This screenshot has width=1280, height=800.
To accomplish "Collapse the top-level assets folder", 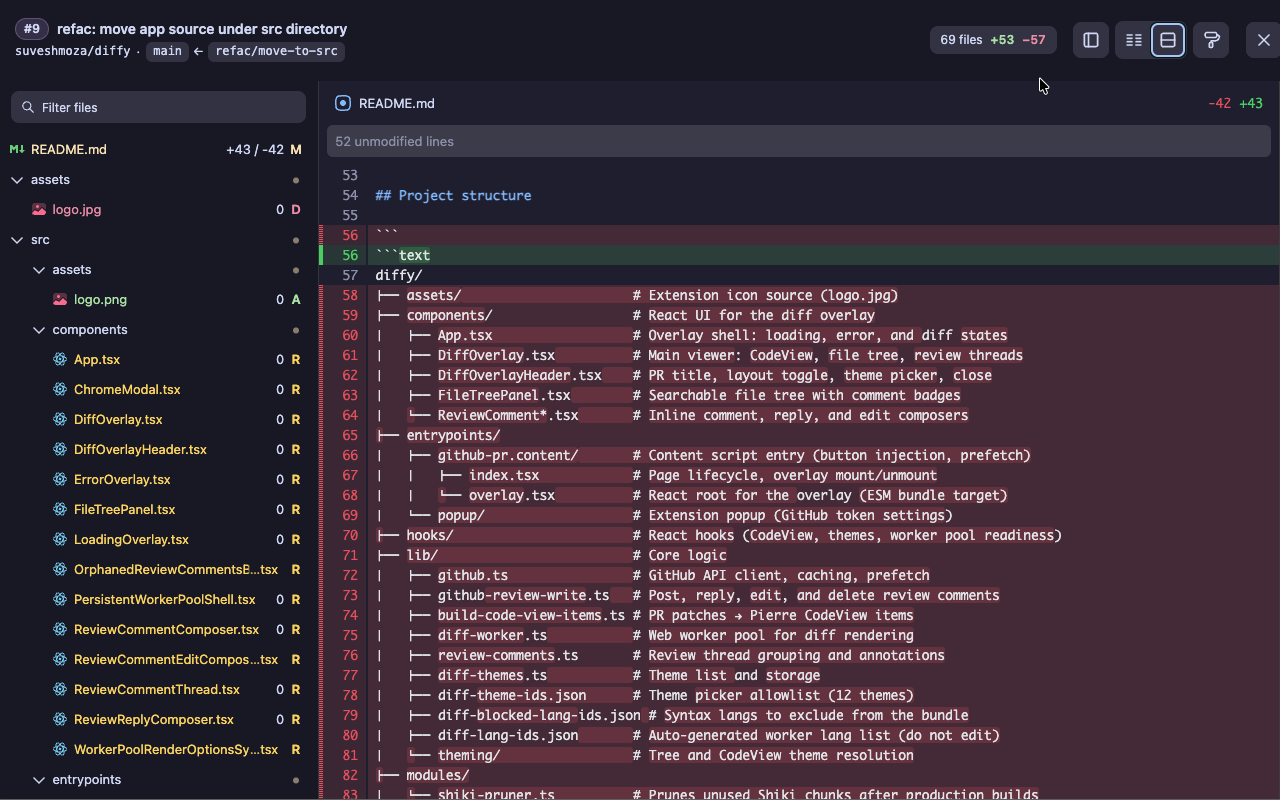I will tap(17, 180).
